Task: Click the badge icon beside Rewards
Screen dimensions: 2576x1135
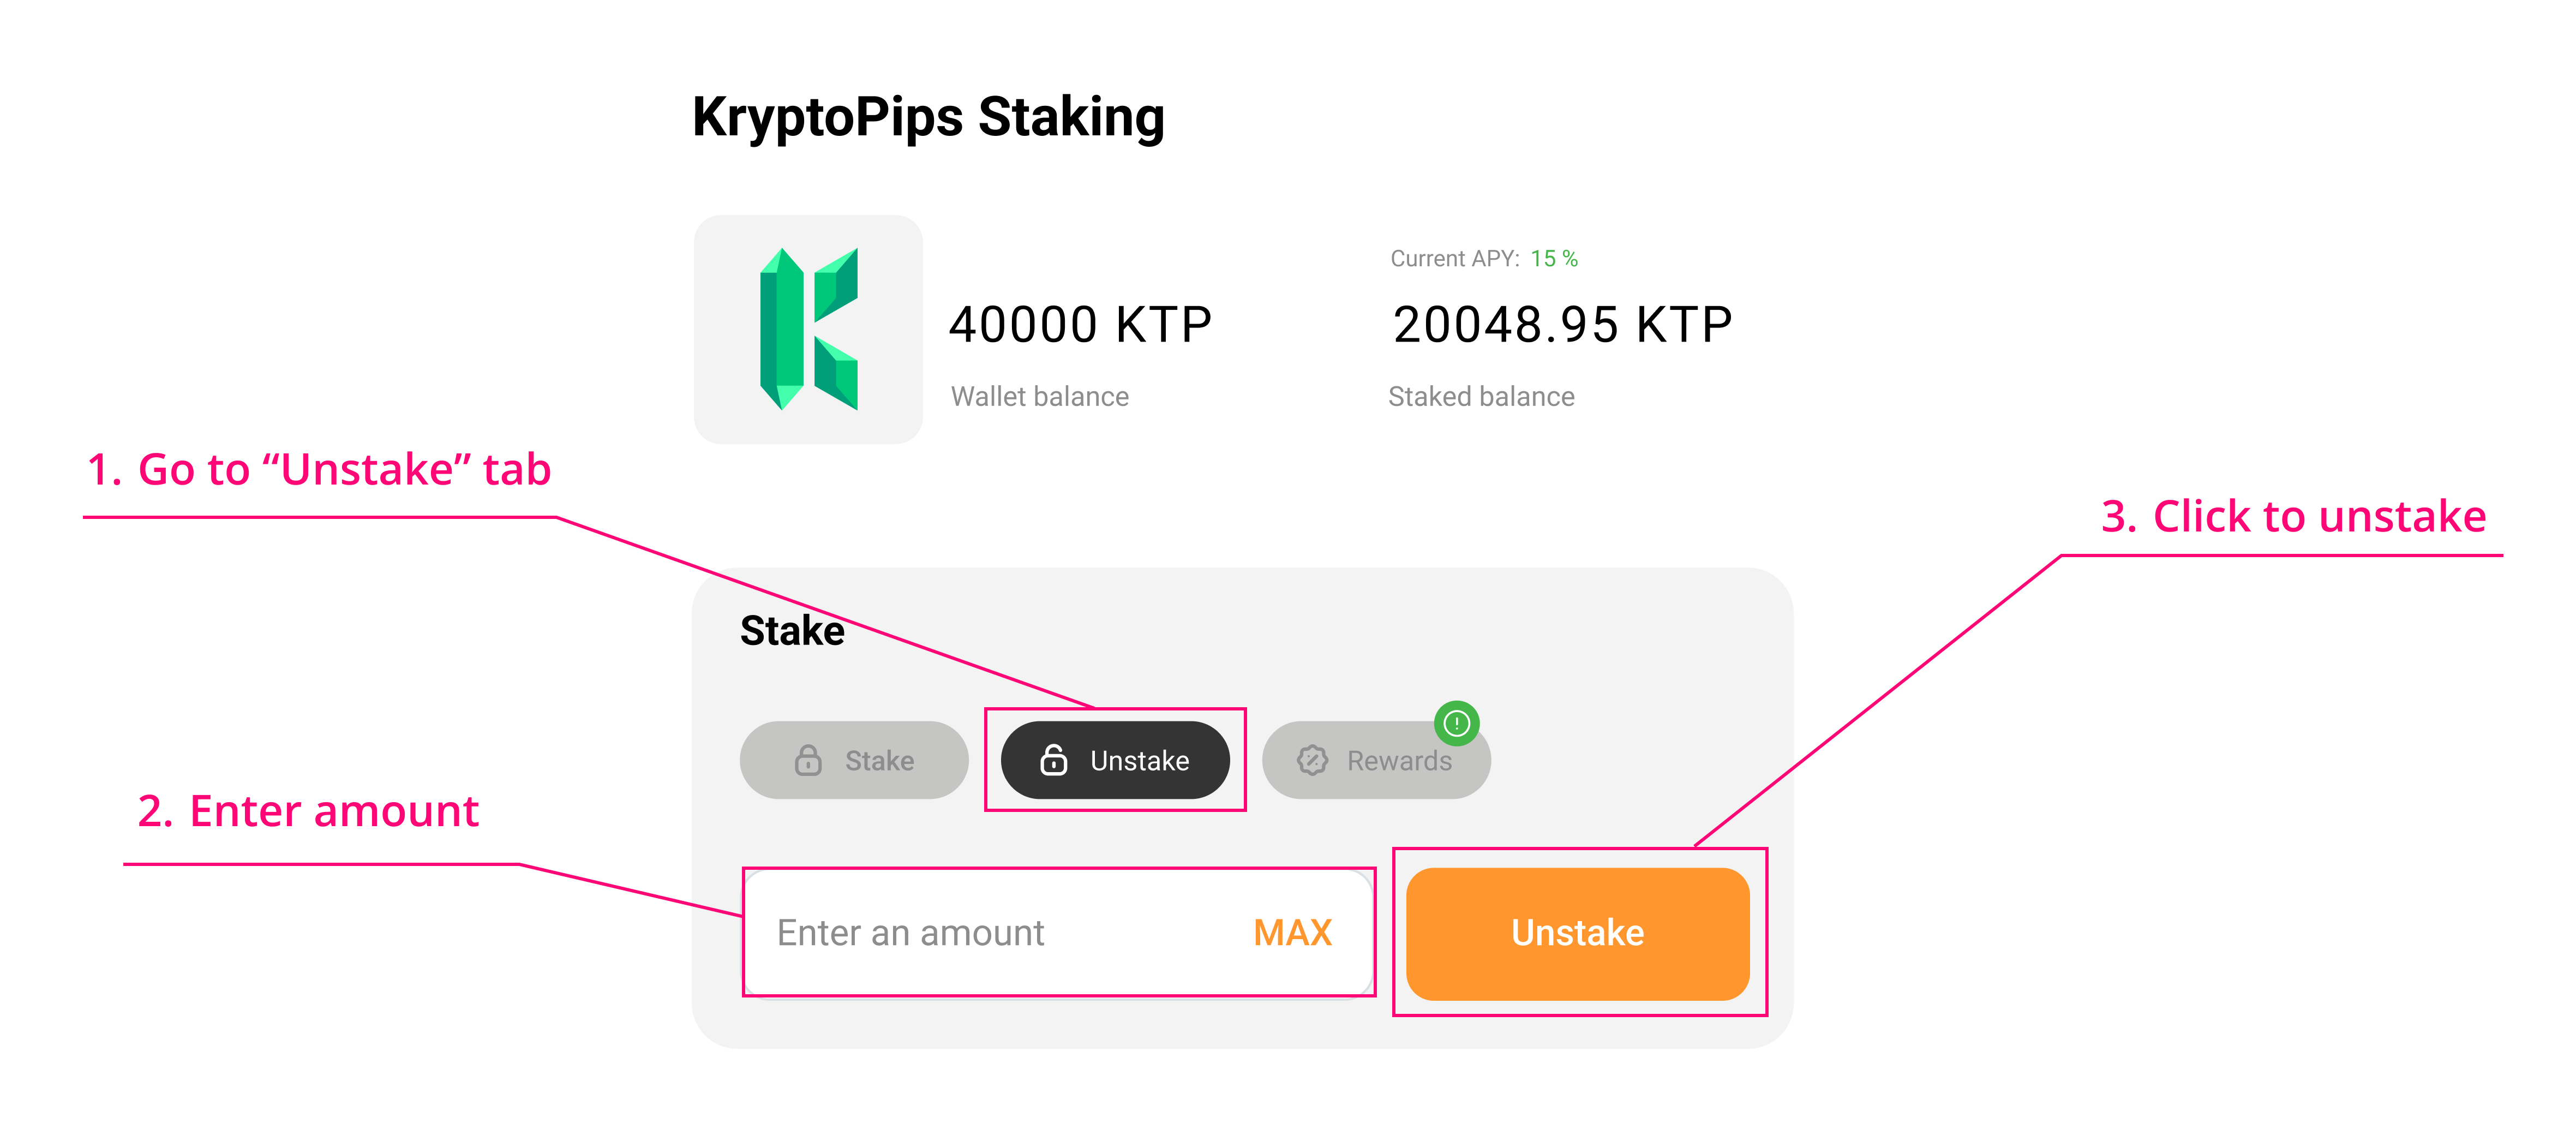Action: click(x=1312, y=760)
